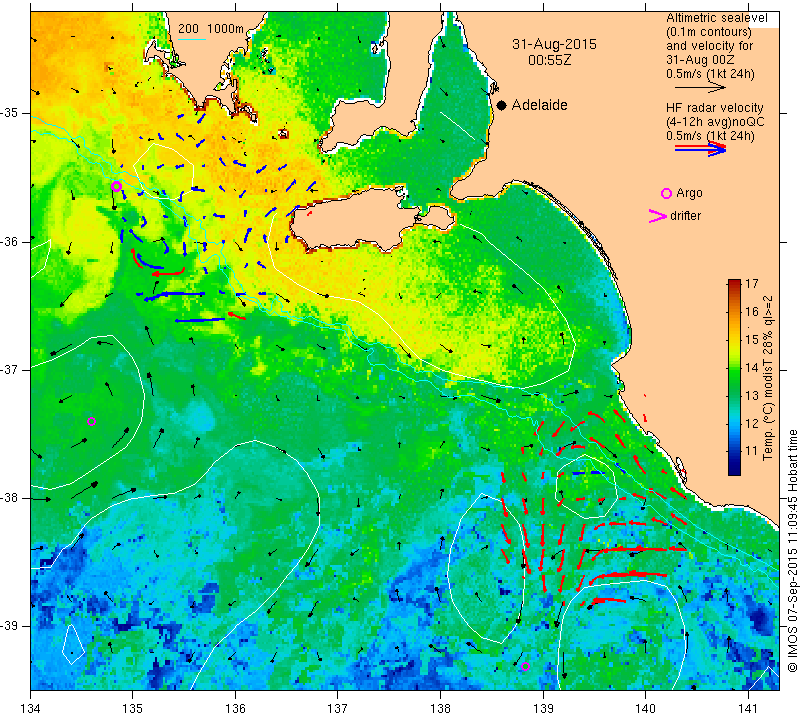This screenshot has height=720, width=800.
Task: Click the red-blue HF radar legend arrow
Action: pos(700,149)
